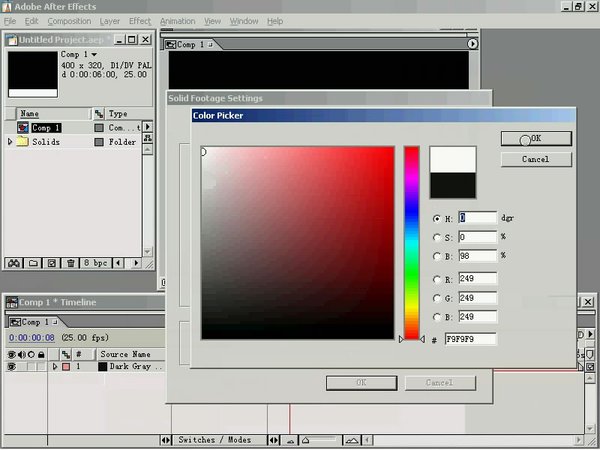
Task: Select the R red radio button
Action: pos(437,279)
